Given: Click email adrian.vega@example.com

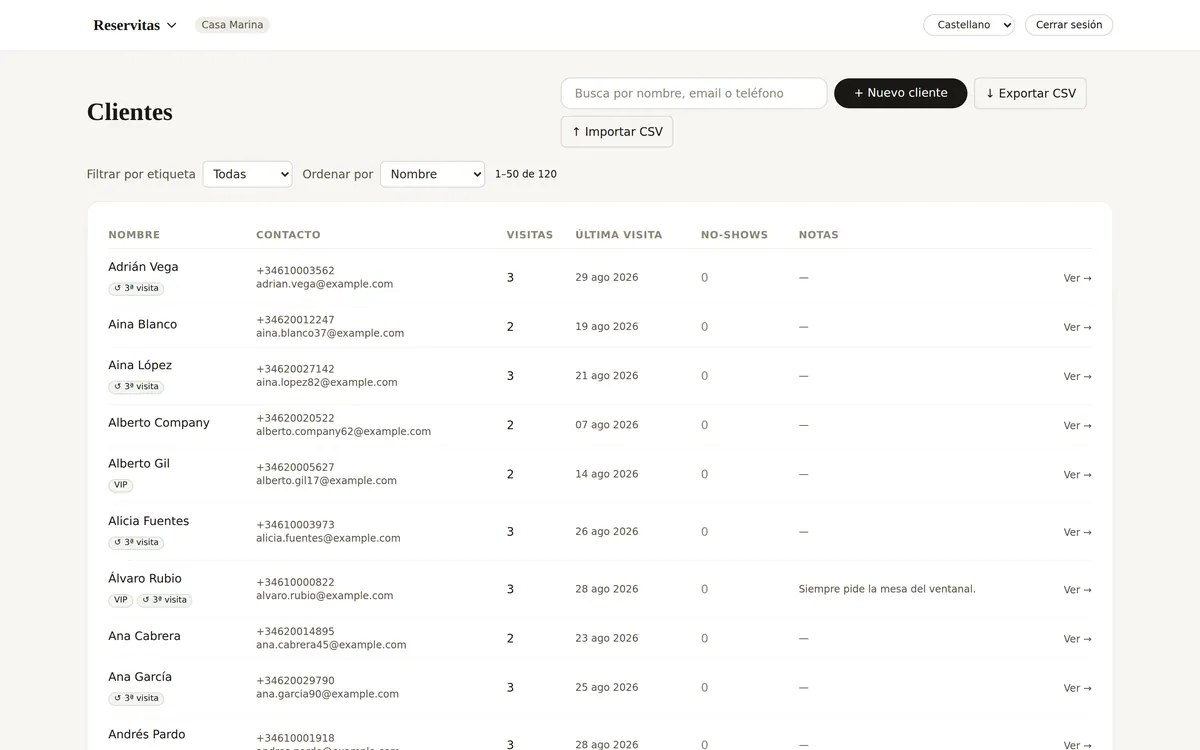Looking at the screenshot, I should coord(324,284).
